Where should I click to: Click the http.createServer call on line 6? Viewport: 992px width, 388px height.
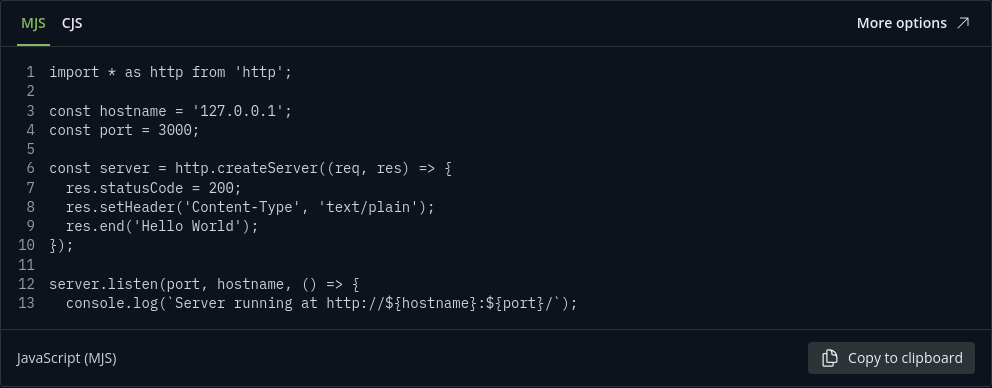pyautogui.click(x=246, y=169)
